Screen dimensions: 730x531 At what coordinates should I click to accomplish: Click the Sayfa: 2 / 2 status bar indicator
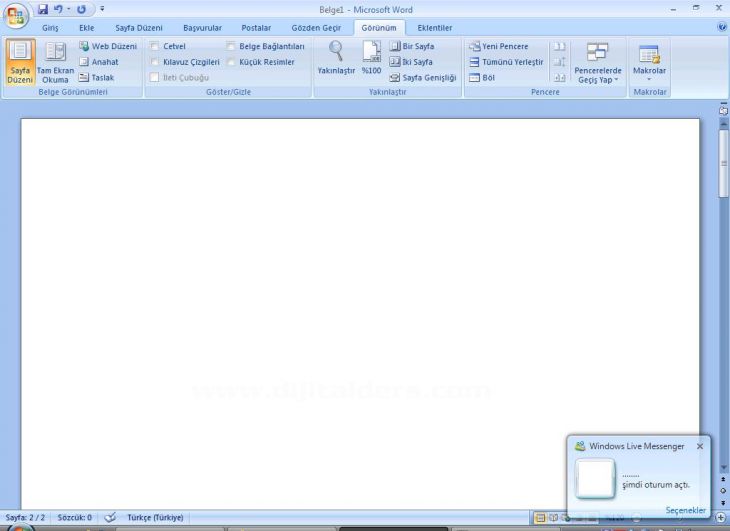(x=26, y=518)
